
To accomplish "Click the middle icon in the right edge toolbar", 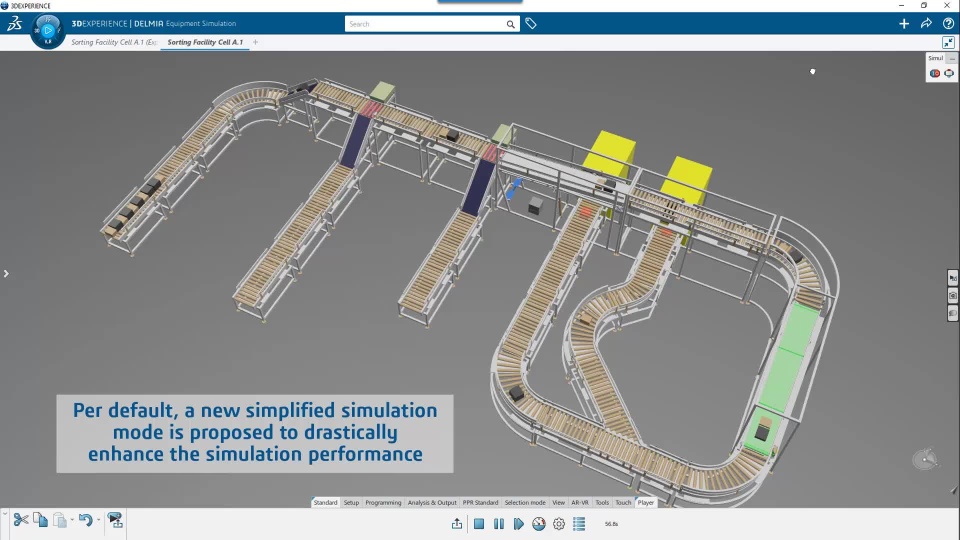I will point(953,296).
